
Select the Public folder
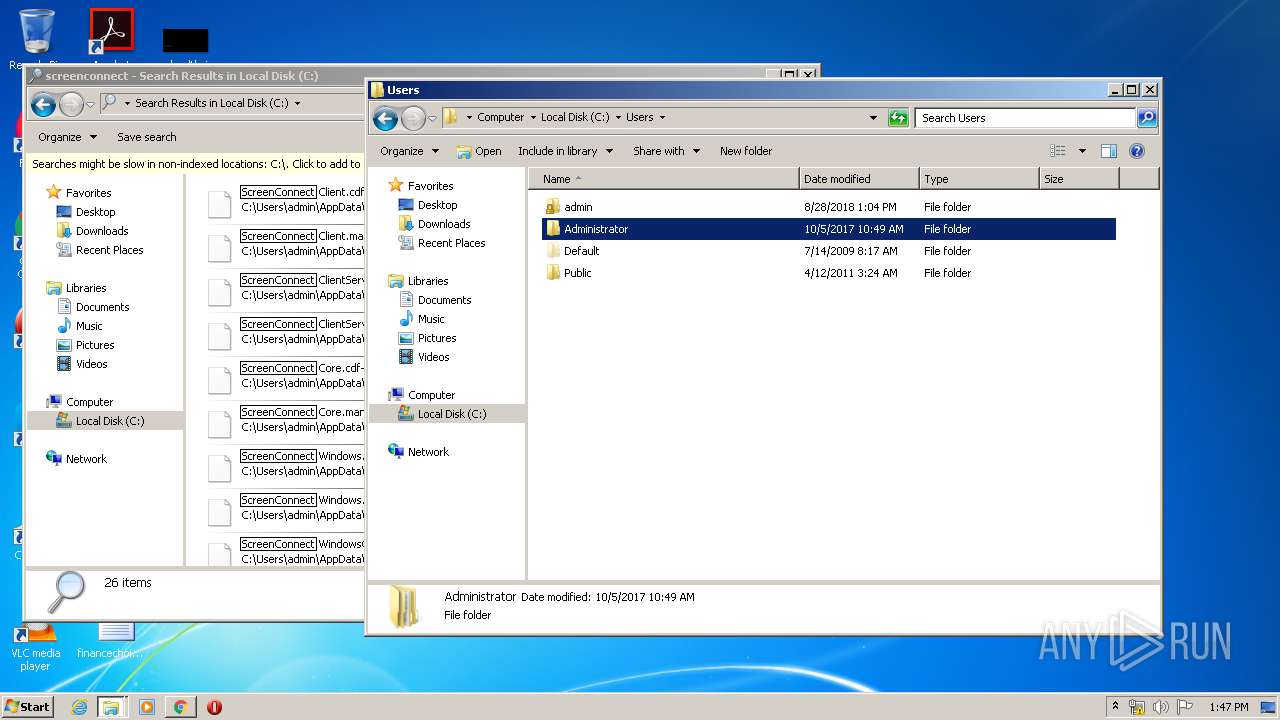[829, 273]
